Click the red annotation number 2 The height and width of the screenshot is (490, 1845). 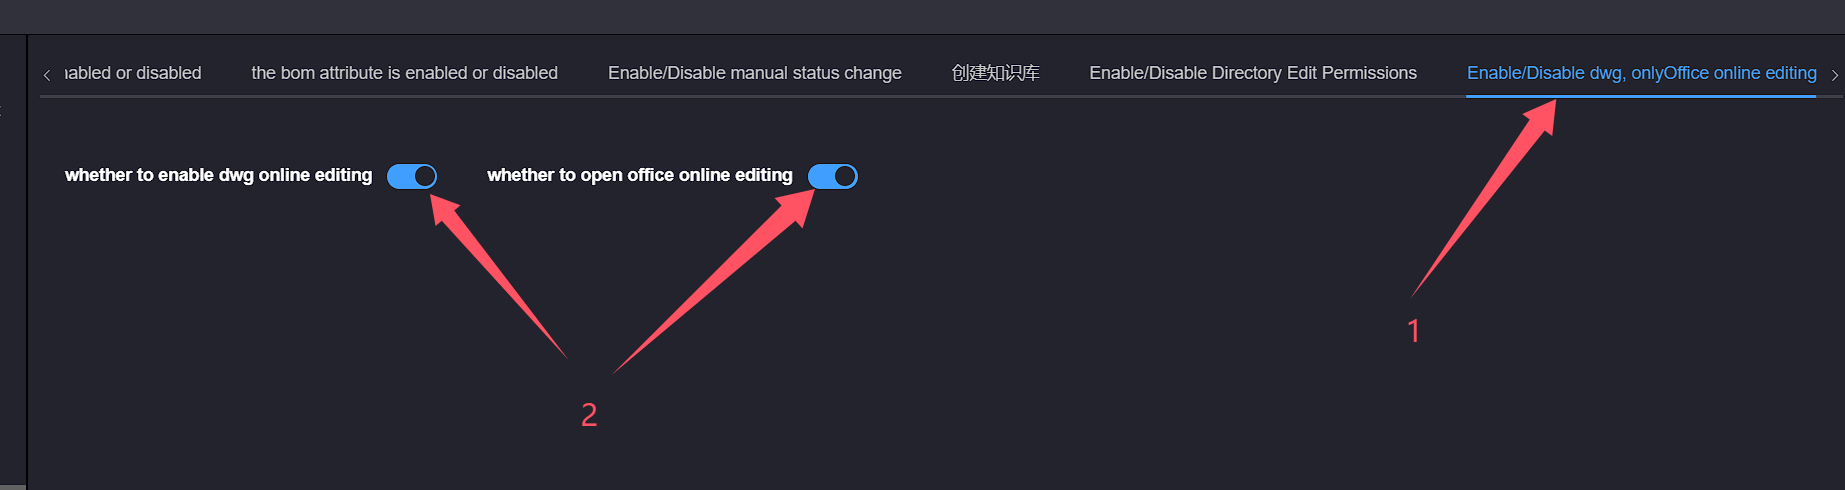[589, 414]
